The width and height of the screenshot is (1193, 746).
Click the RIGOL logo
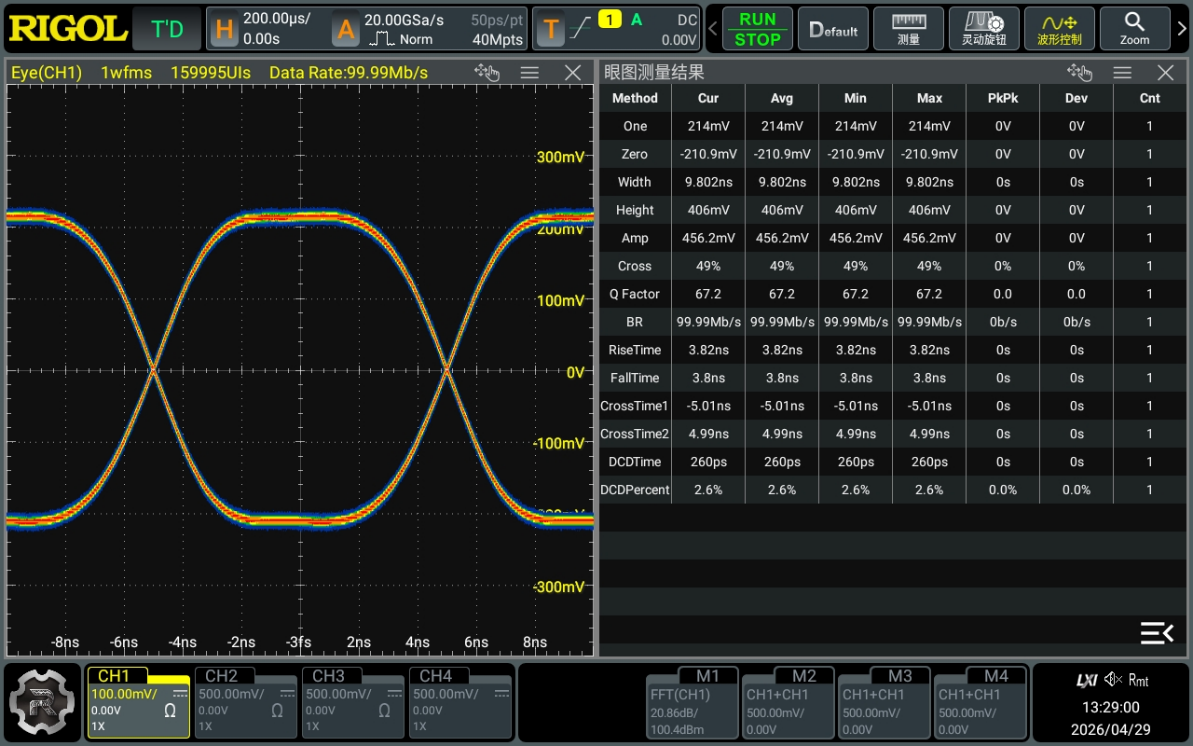click(x=67, y=29)
